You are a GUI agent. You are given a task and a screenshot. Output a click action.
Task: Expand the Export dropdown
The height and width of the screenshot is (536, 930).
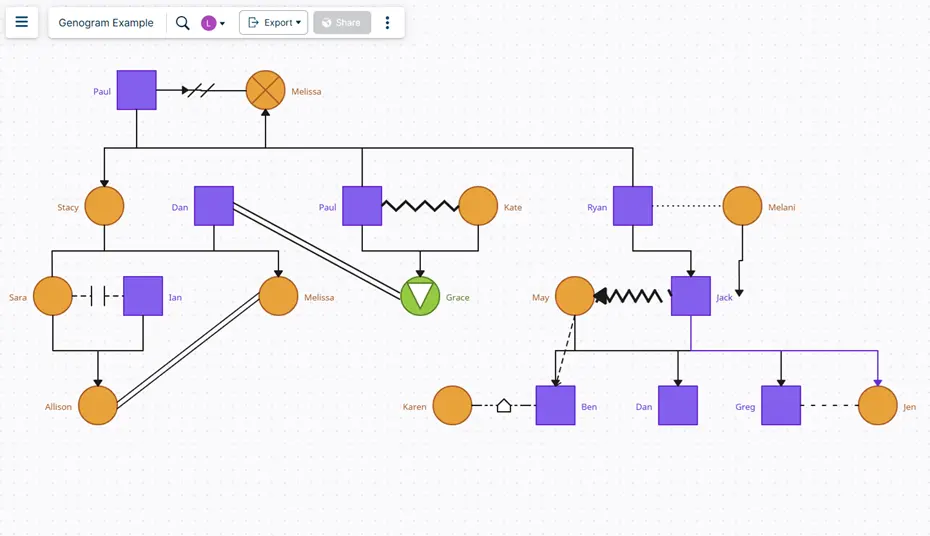[x=274, y=23]
